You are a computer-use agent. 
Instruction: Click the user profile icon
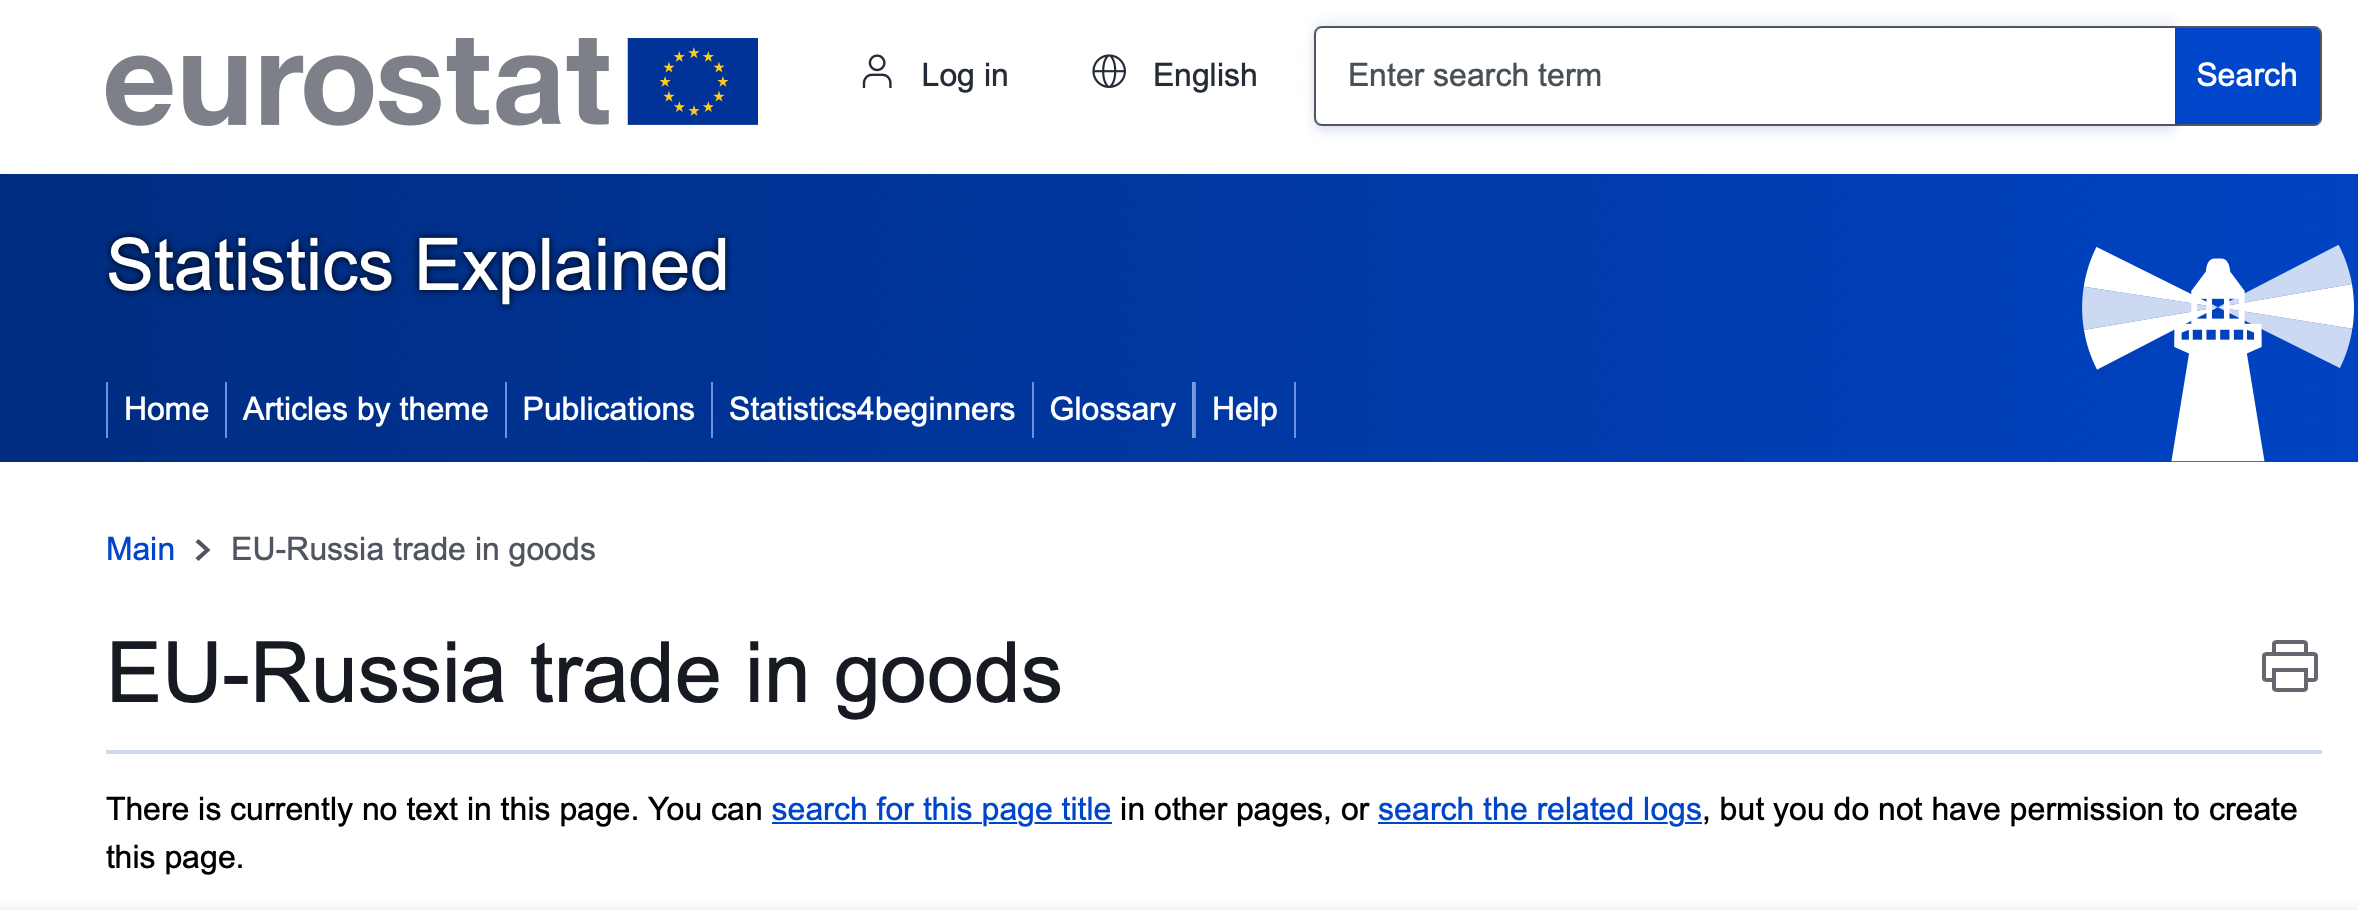point(877,73)
